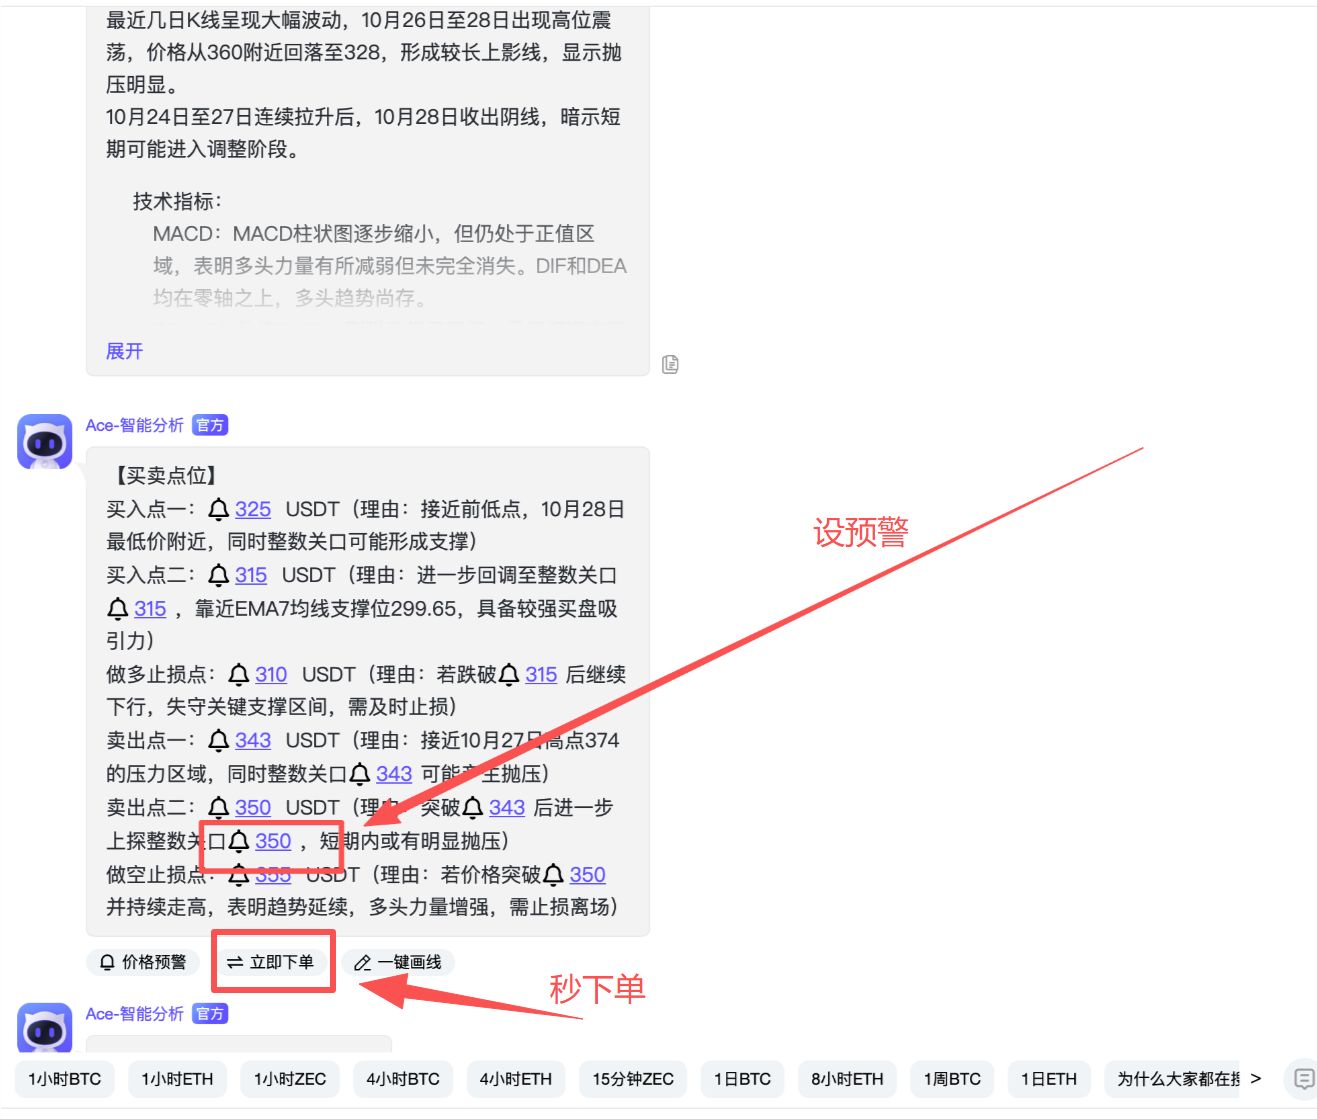
Task: Click the Ace-智能分析 robot avatar icon
Action: click(44, 443)
